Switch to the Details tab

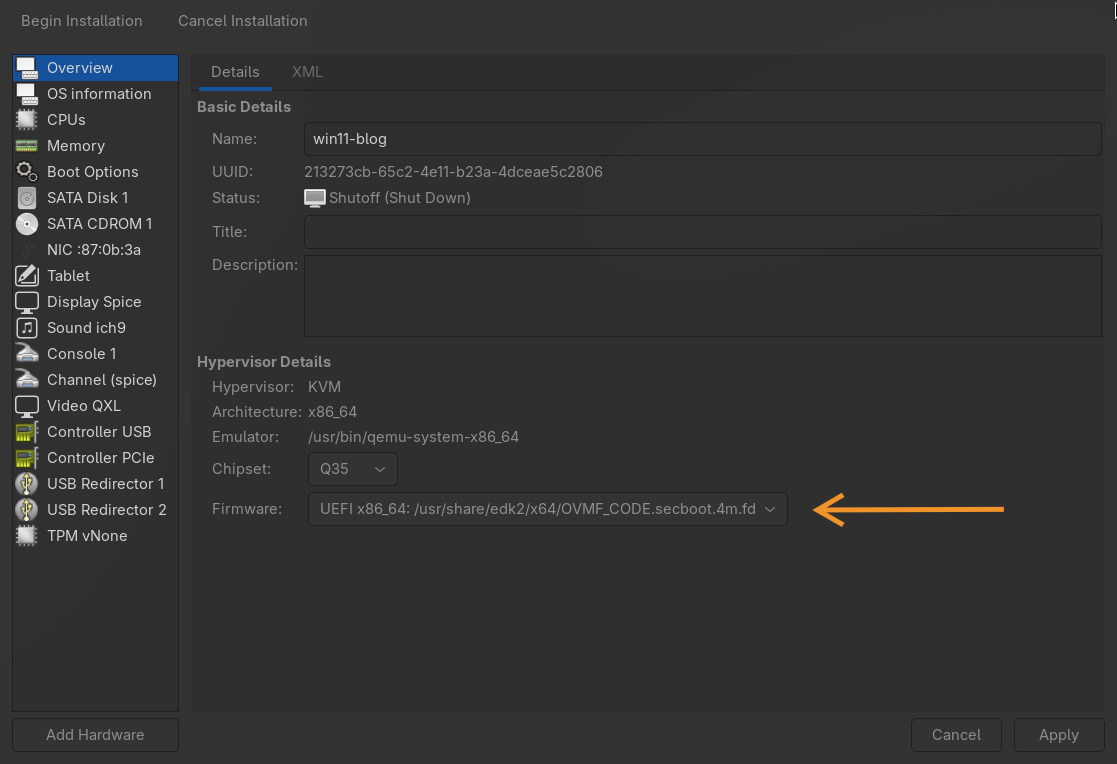pos(235,72)
